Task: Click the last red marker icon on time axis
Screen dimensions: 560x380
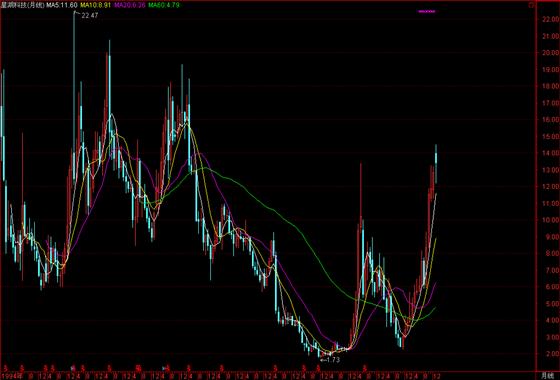Action: point(365,367)
